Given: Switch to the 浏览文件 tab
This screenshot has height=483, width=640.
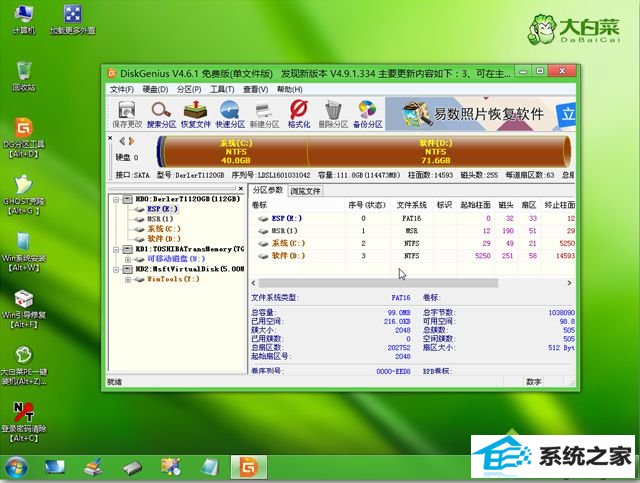Looking at the screenshot, I should (305, 191).
